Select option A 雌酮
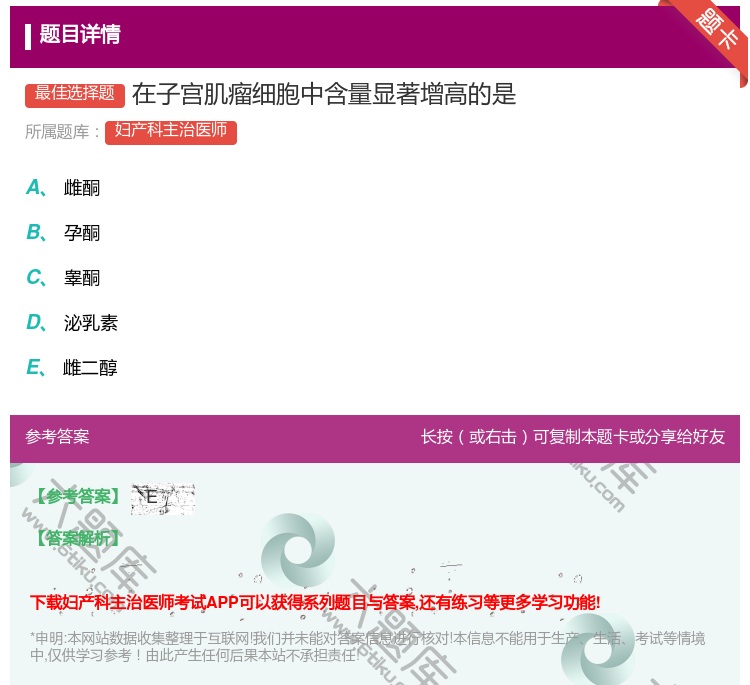The image size is (750, 685). tap(63, 188)
